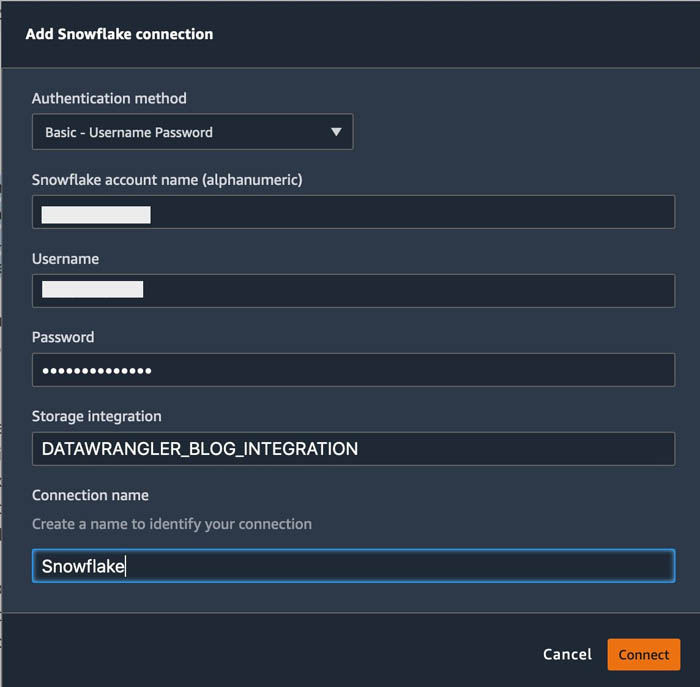
Task: Click the 'Authentication method' label
Action: point(109,98)
